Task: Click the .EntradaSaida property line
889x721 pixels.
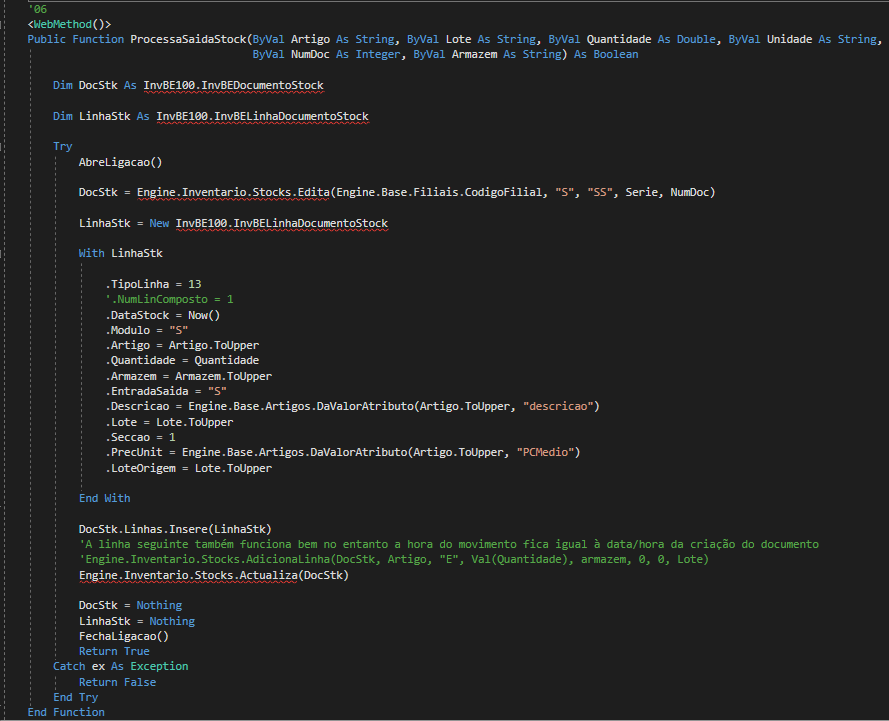Action: click(x=166, y=391)
